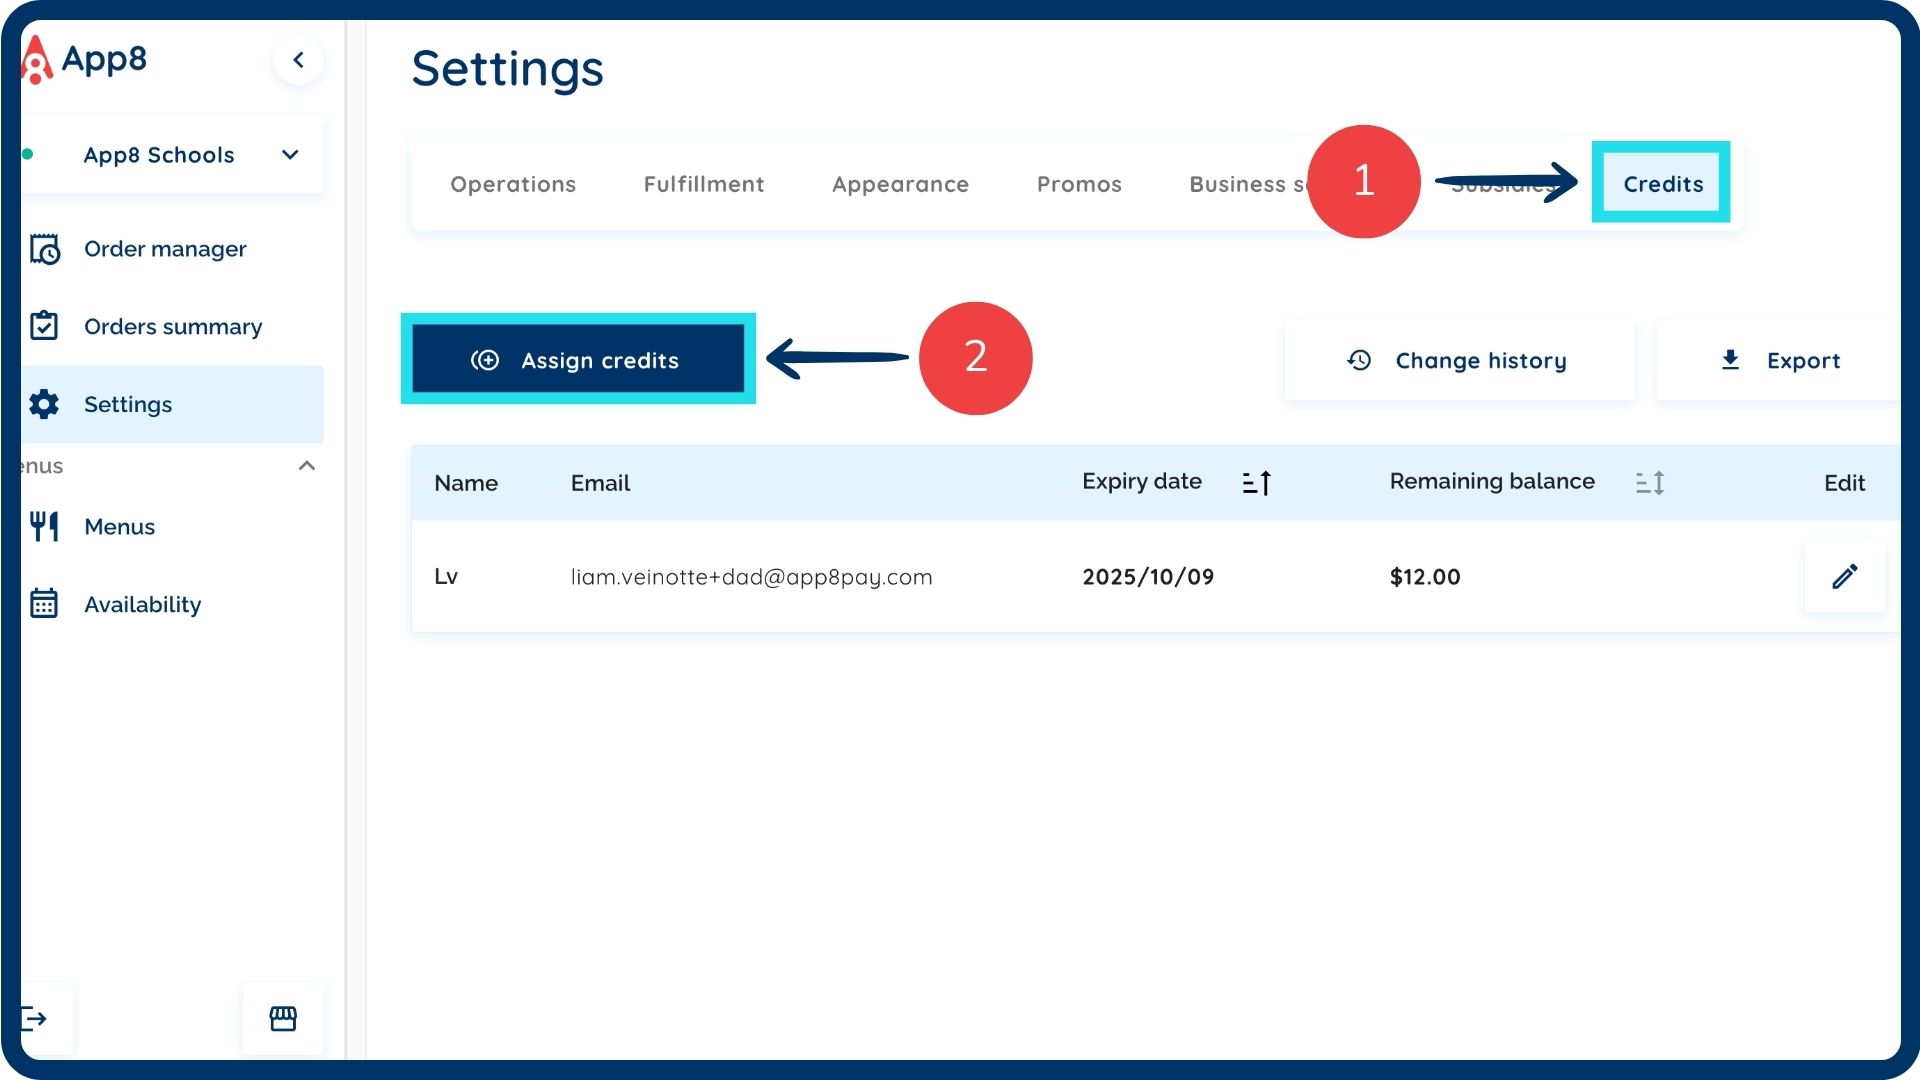Viewport: 1920px width, 1080px height.
Task: Select the Lv row email address
Action: pyautogui.click(x=751, y=577)
